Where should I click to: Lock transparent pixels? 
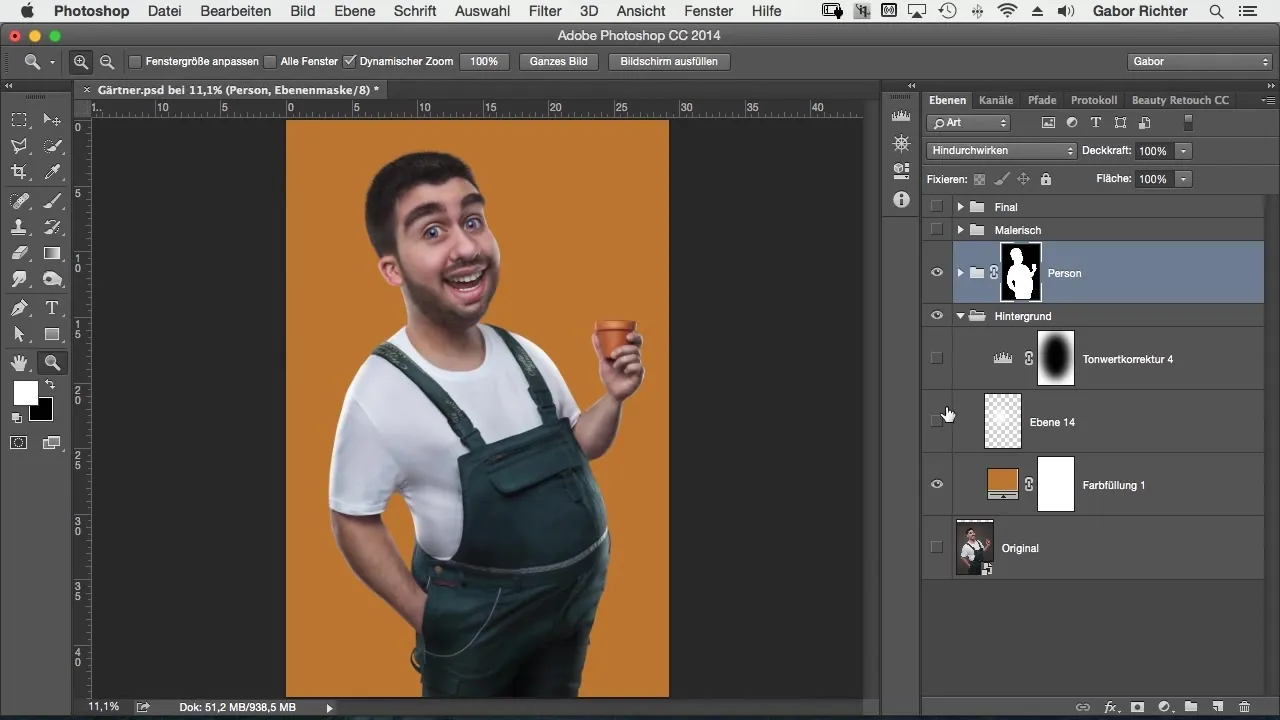pos(979,180)
